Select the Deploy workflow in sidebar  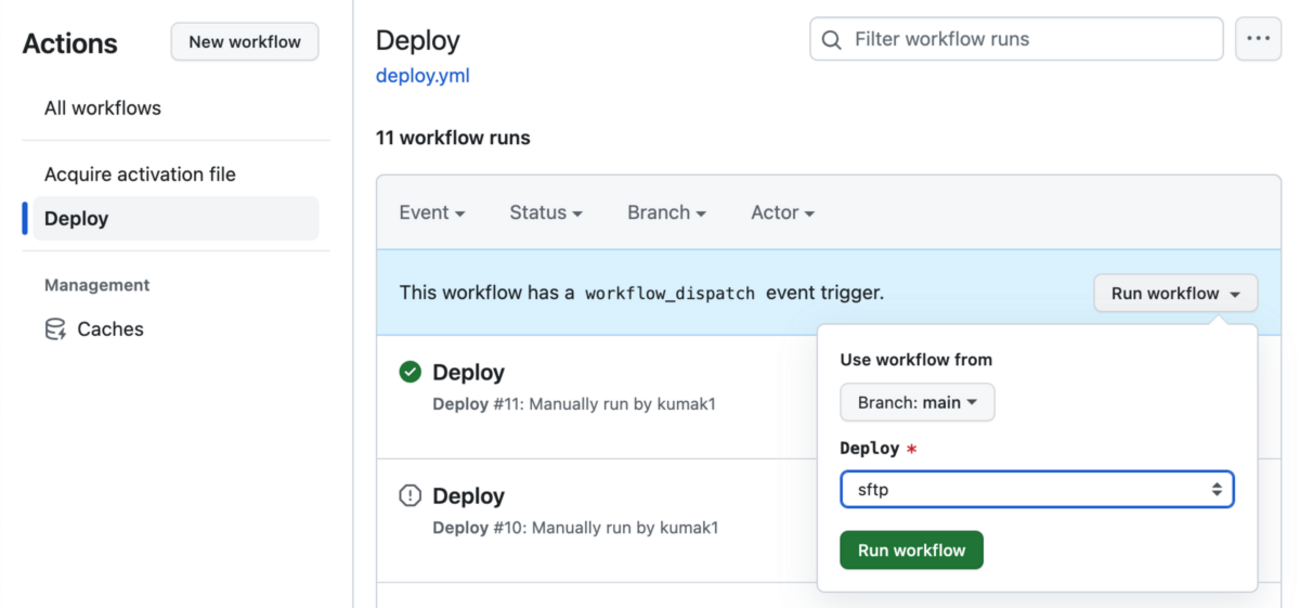pos(76,218)
